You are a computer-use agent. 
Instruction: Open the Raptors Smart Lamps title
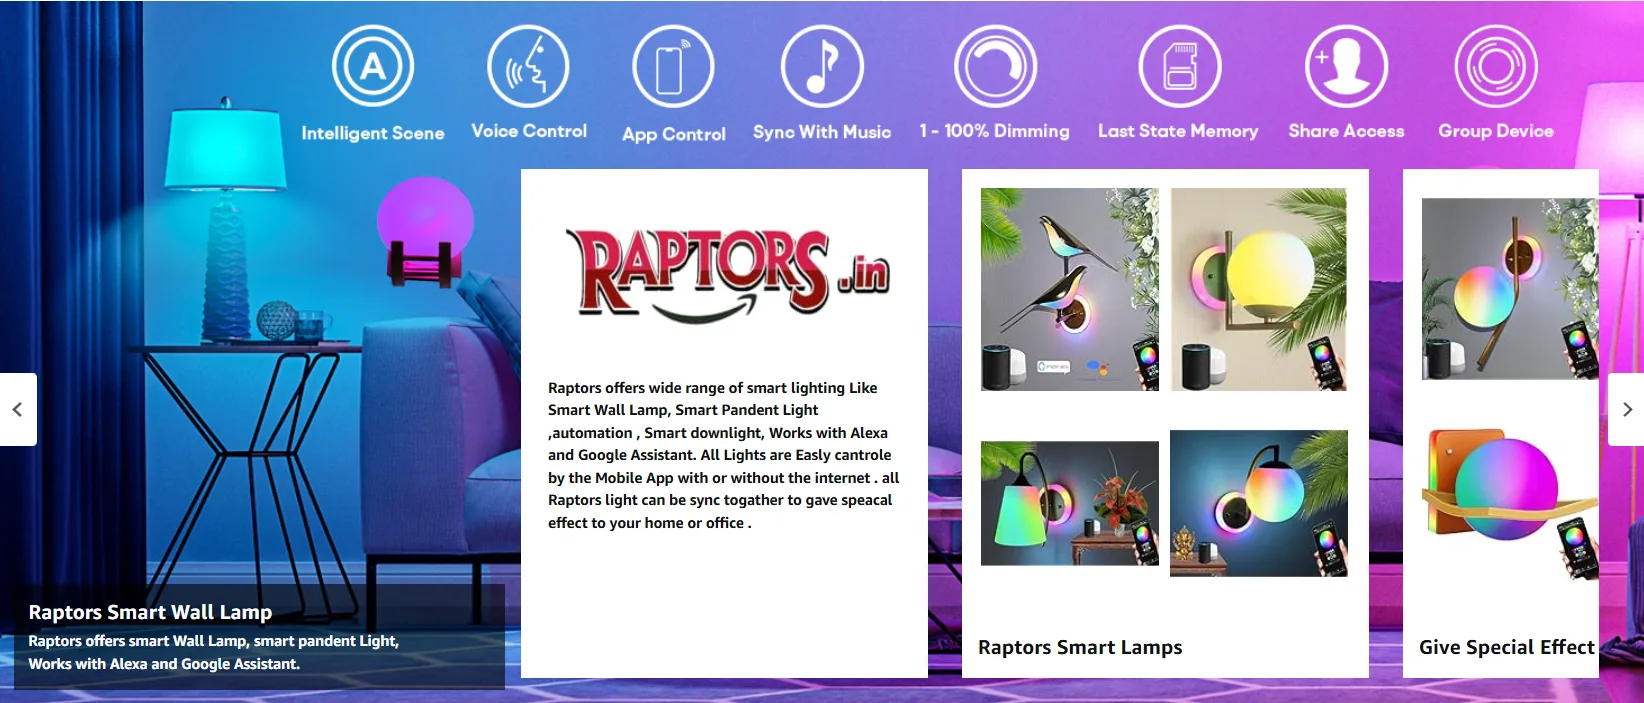[x=1080, y=647]
